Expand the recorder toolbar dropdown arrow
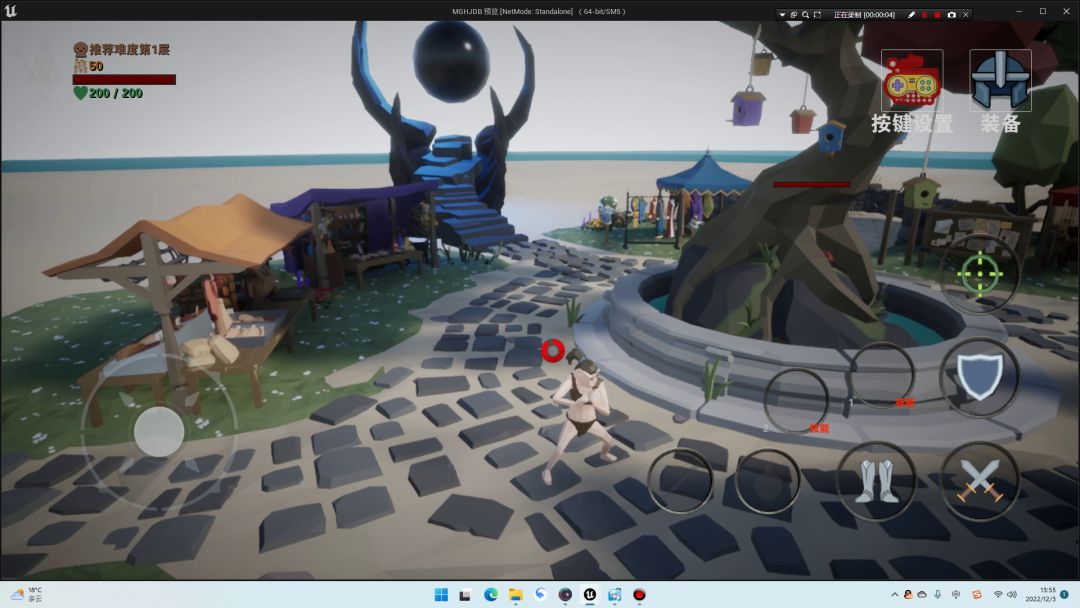This screenshot has width=1080, height=608. (x=782, y=15)
